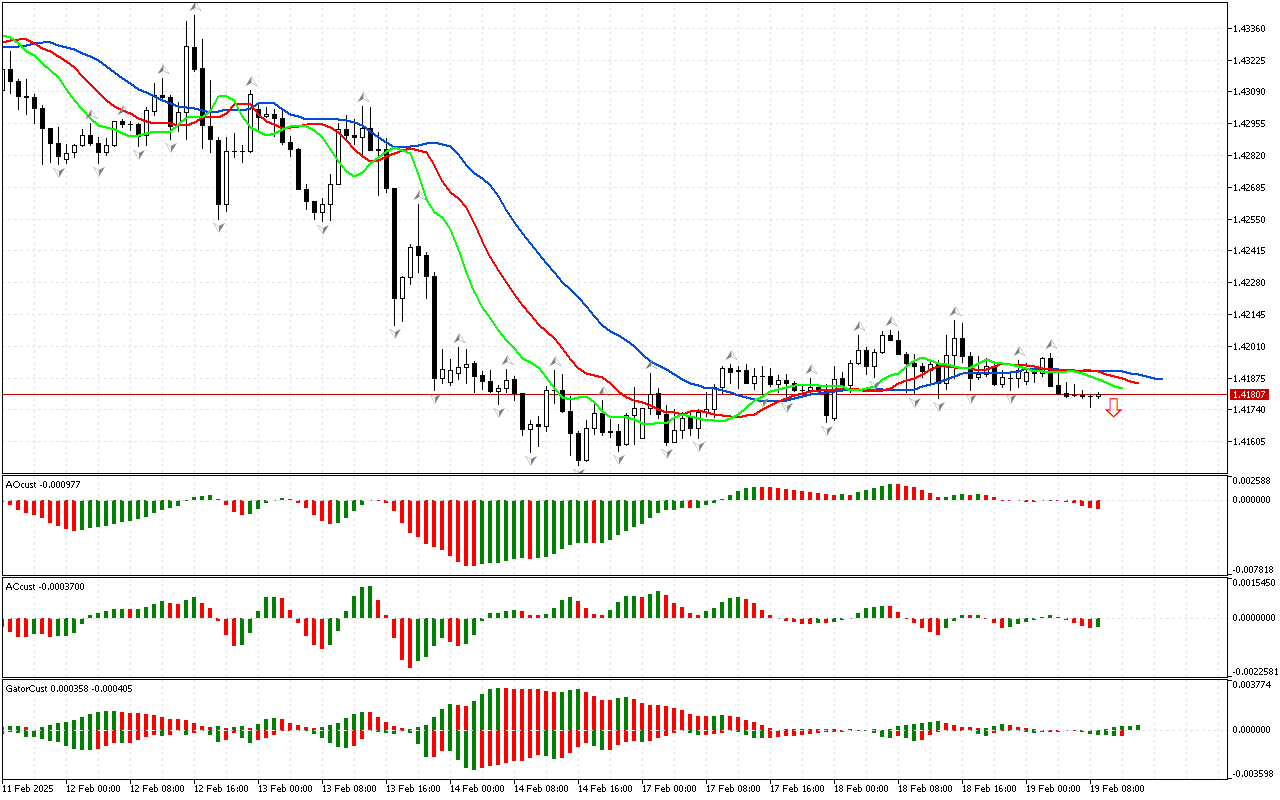Click the 18 Feb 00:00 time label
Image resolution: width=1280 pixels, height=800 pixels.
[862, 789]
